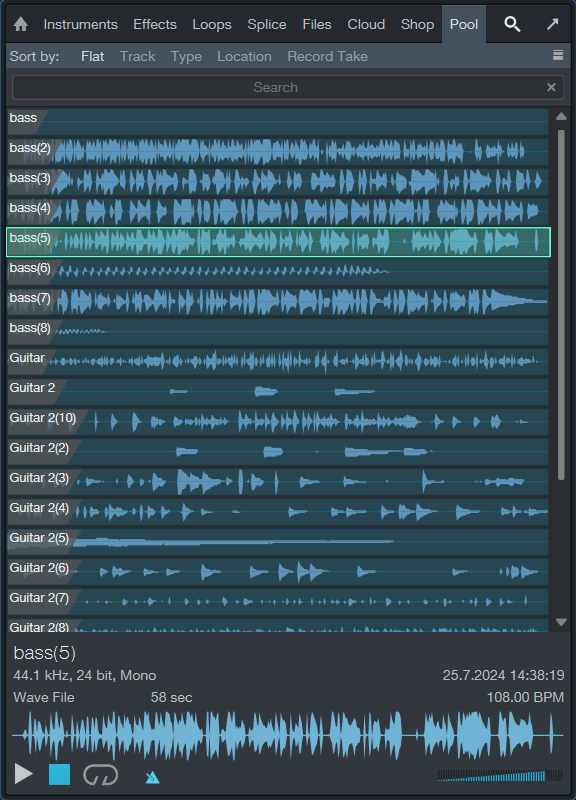The image size is (576, 800).
Task: Adjust the preview volume slider
Action: pos(500,776)
